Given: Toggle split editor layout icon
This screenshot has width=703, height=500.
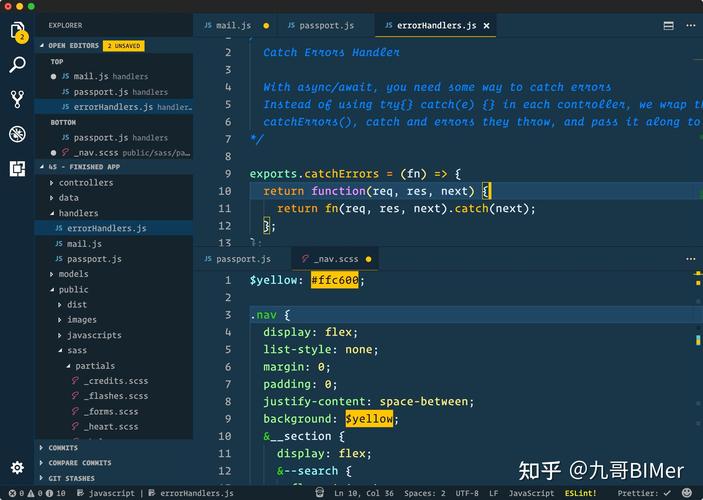Looking at the screenshot, I should tap(668, 26).
